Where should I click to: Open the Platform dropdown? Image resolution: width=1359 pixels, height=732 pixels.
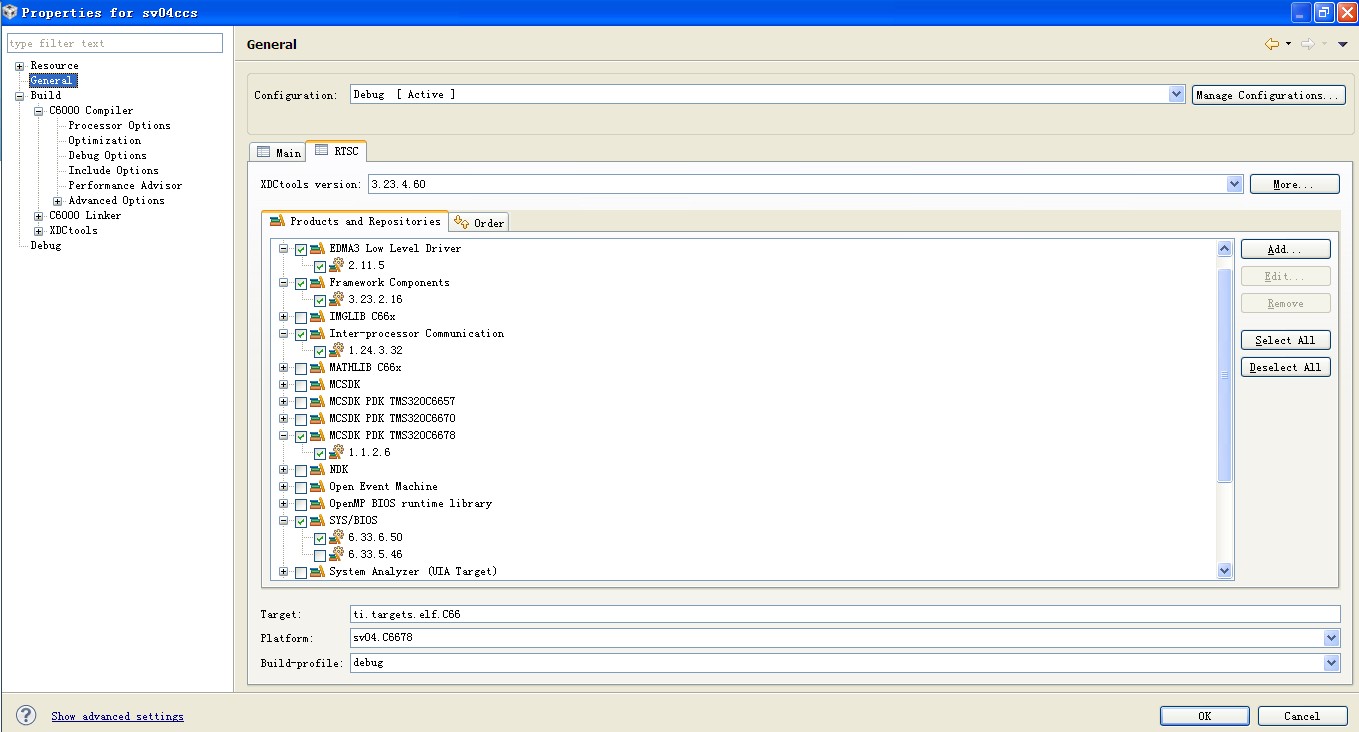point(1331,638)
